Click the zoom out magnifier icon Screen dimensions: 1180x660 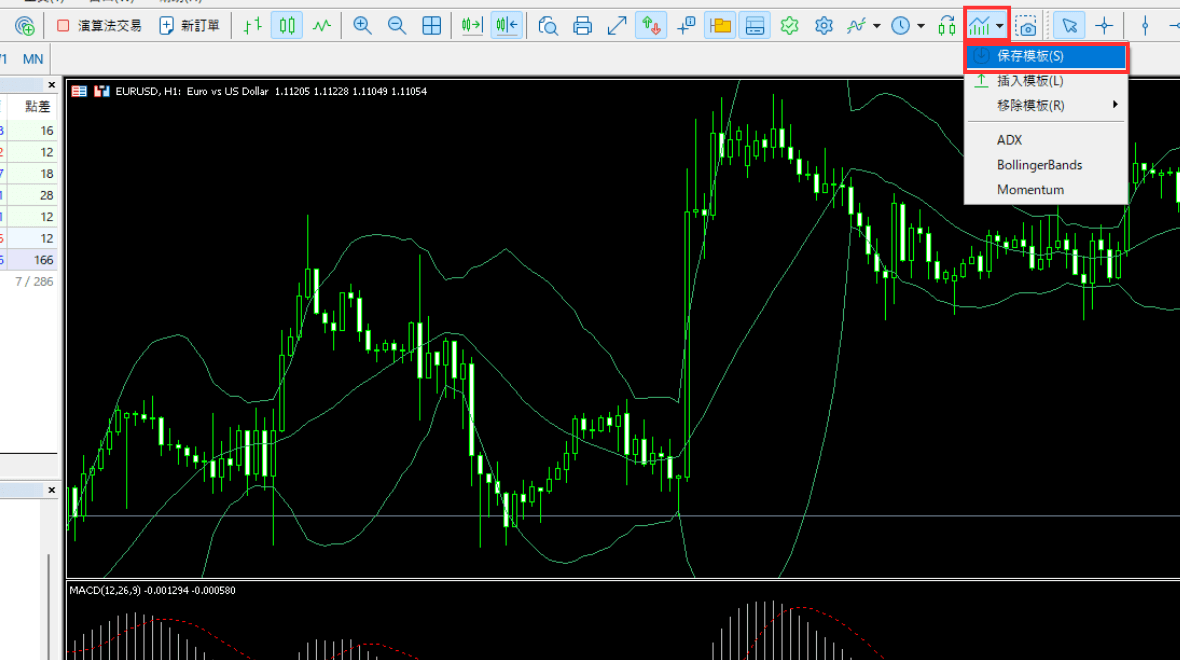(397, 26)
